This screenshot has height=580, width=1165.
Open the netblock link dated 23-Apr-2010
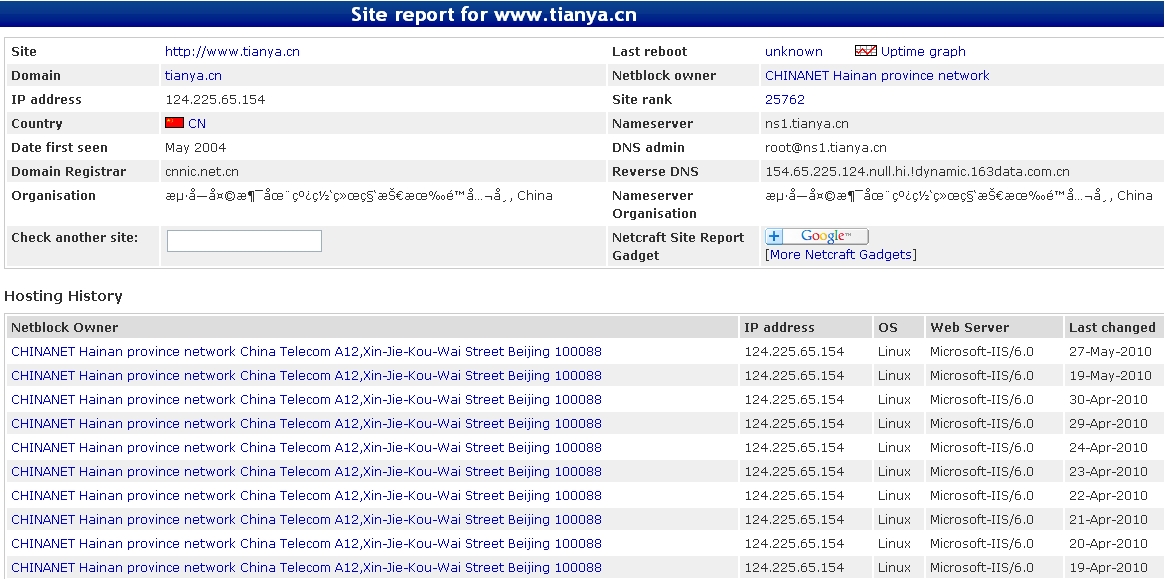pyautogui.click(x=306, y=472)
